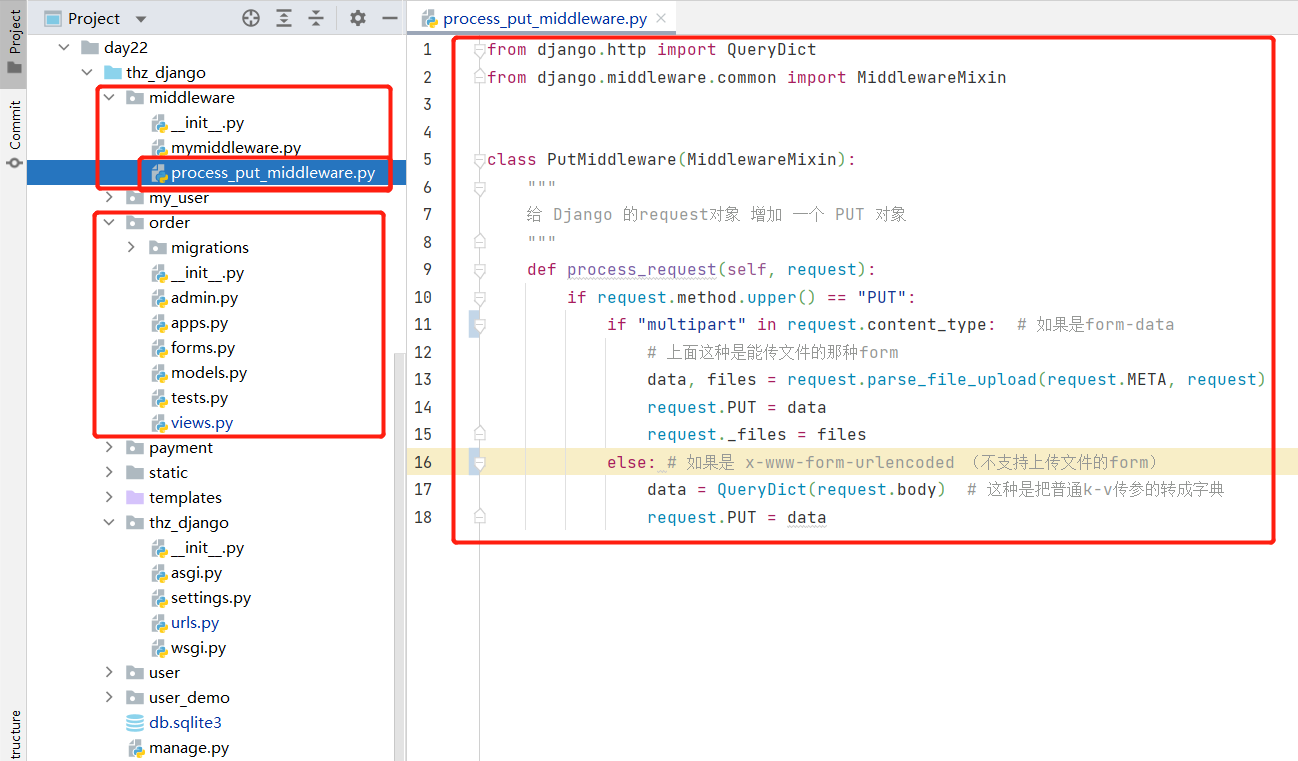The width and height of the screenshot is (1298, 761).
Task: Select the process_put_middleware.py editor tab
Action: [544, 18]
